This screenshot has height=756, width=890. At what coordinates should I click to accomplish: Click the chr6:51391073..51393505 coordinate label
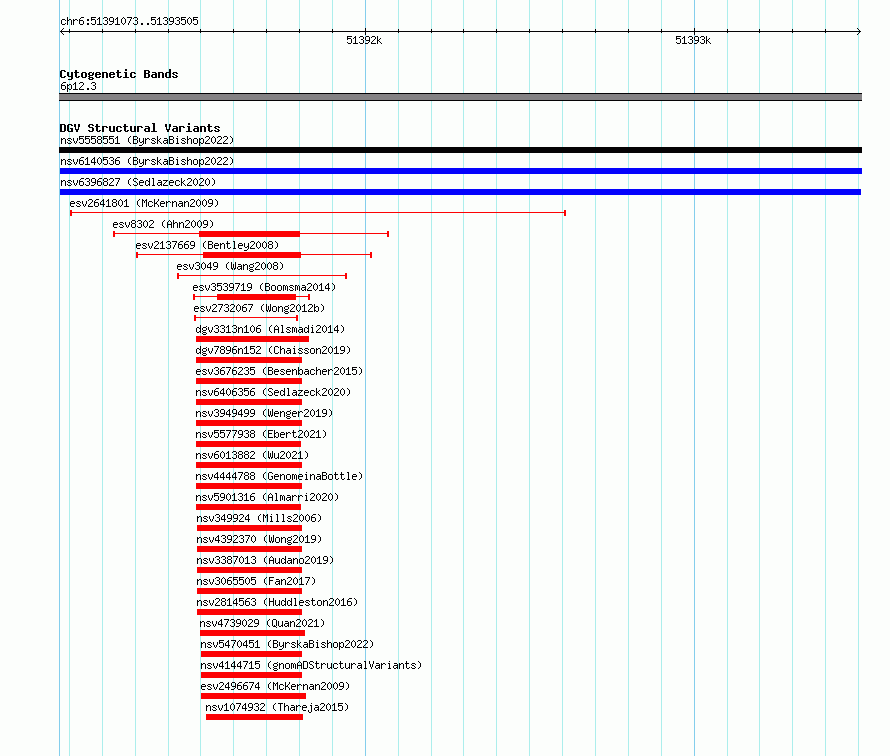[x=129, y=21]
